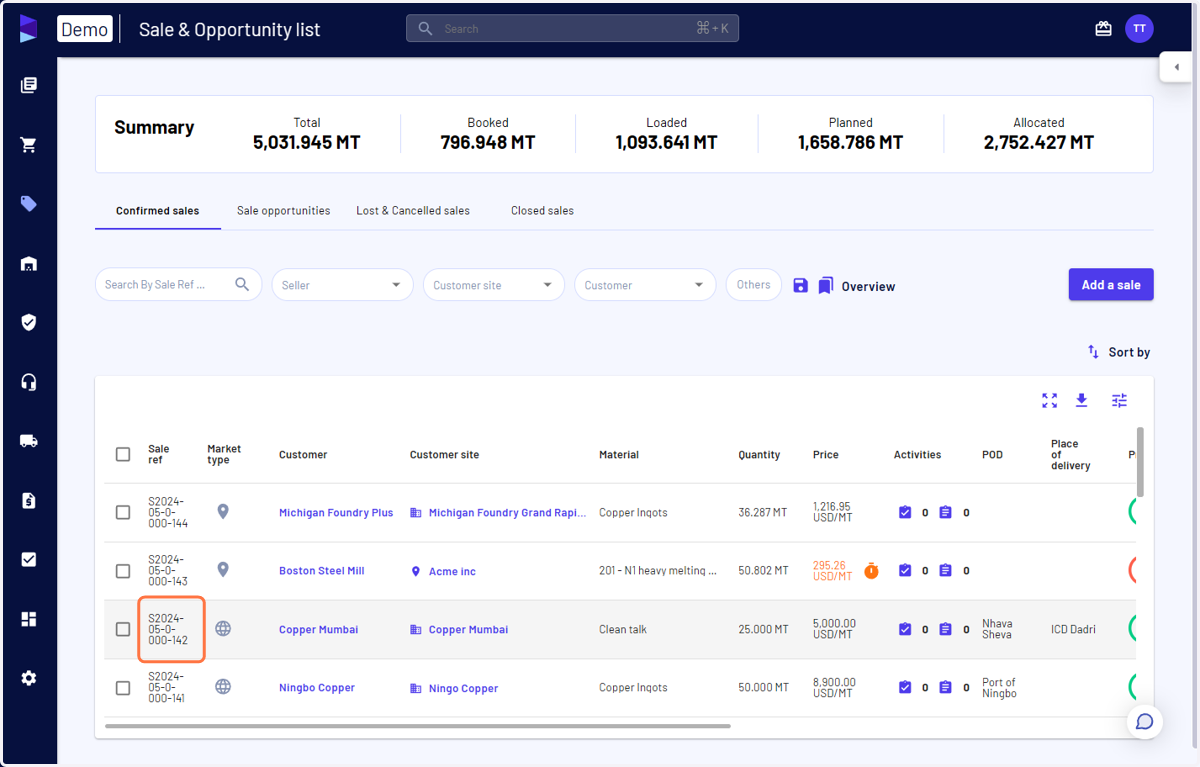The image size is (1200, 767).
Task: Select all rows with the header checkbox
Action: [123, 454]
